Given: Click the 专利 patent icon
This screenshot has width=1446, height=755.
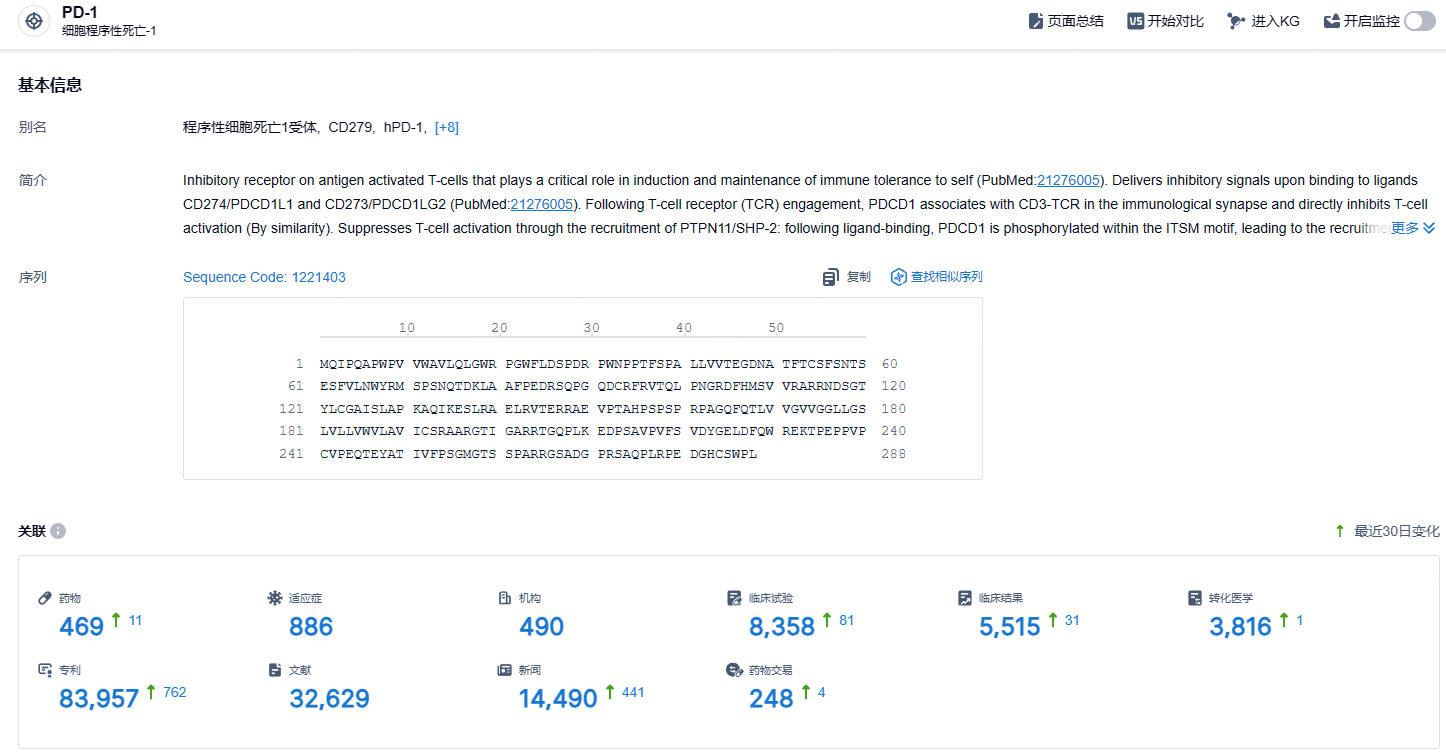Looking at the screenshot, I should tap(44, 670).
